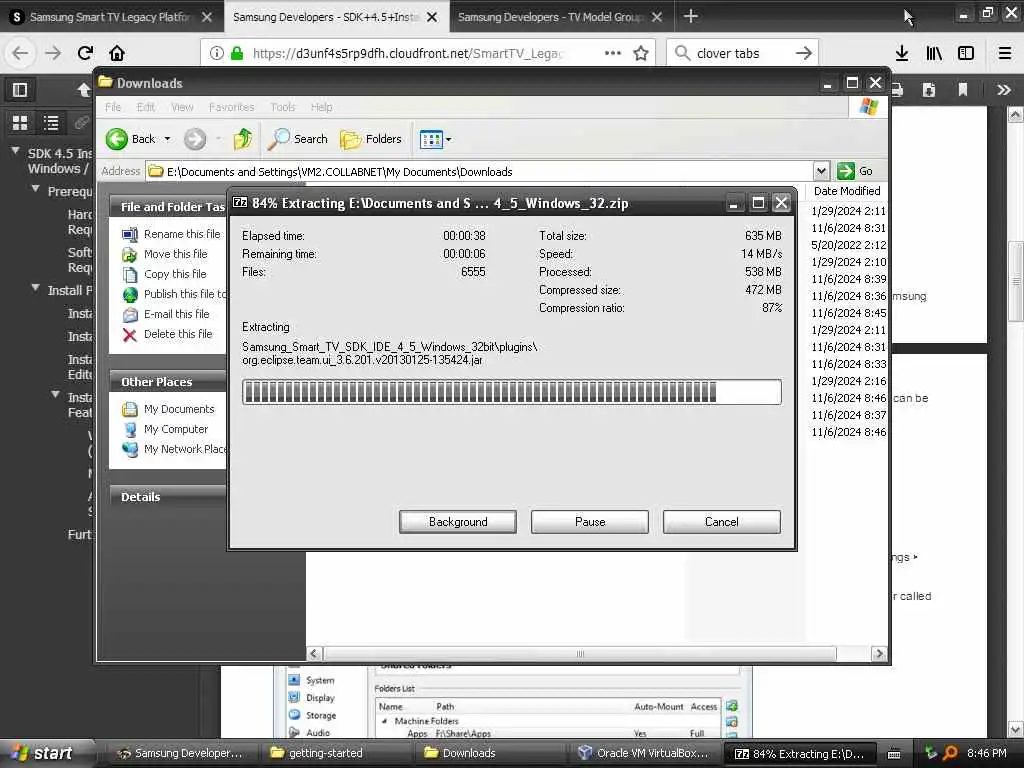Pause the 7-Zip extraction
Image resolution: width=1024 pixels, height=768 pixels.
pyautogui.click(x=590, y=522)
